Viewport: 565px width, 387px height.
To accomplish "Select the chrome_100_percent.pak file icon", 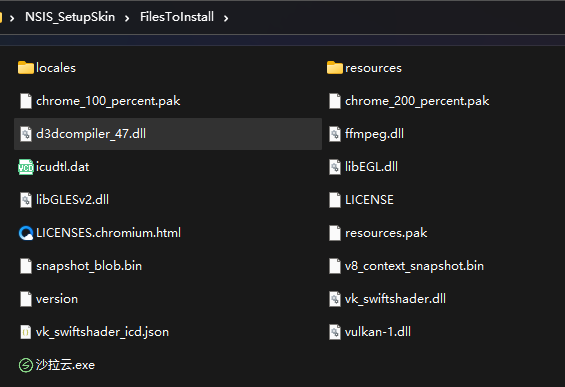I will (26, 101).
